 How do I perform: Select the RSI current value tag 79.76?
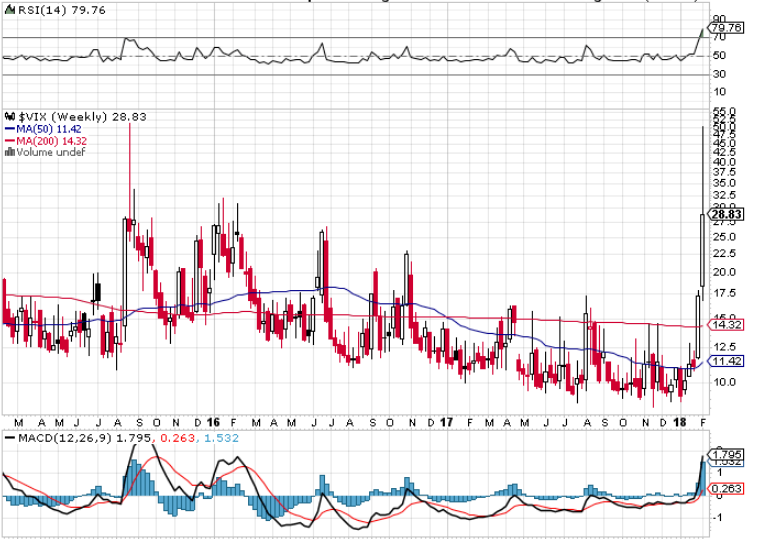(726, 28)
